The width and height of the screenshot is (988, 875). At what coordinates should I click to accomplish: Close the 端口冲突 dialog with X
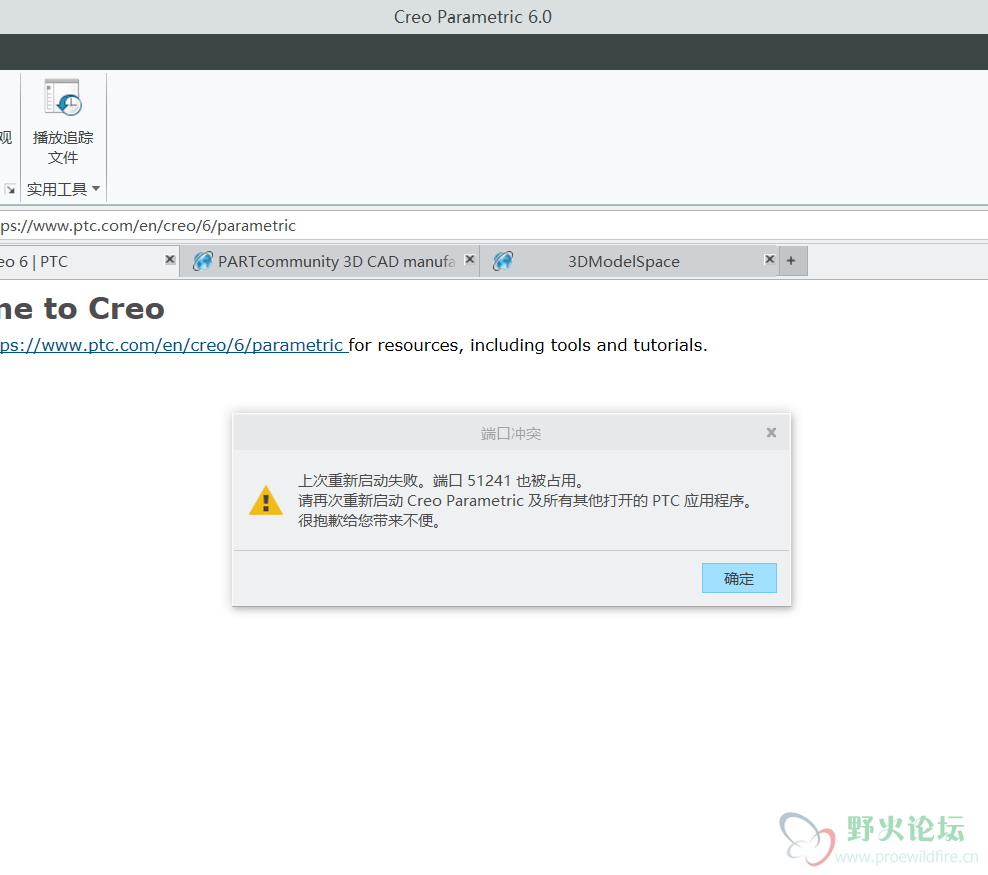click(771, 433)
